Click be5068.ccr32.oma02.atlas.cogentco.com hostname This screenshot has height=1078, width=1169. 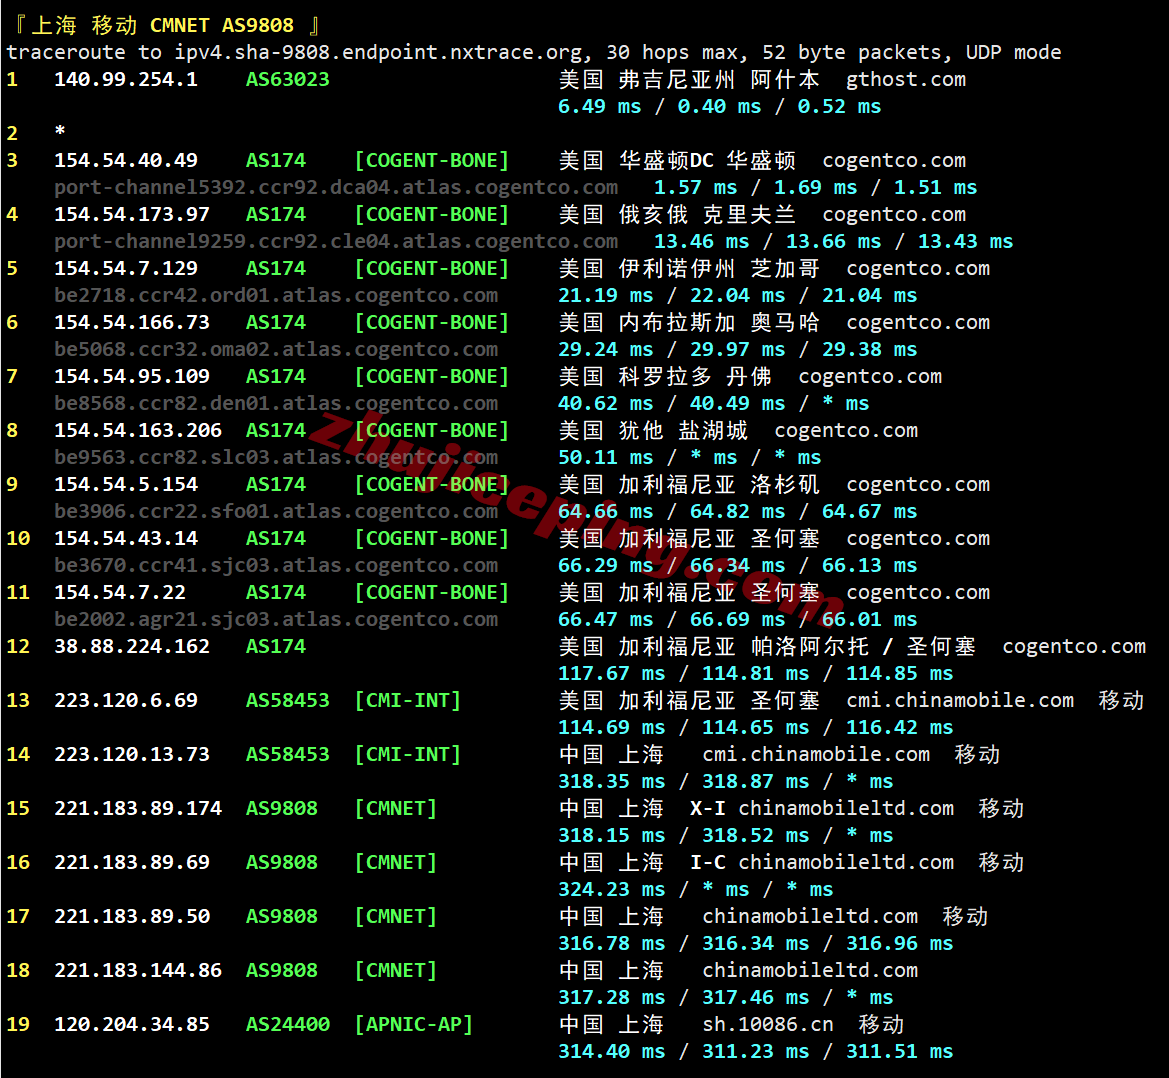(275, 349)
